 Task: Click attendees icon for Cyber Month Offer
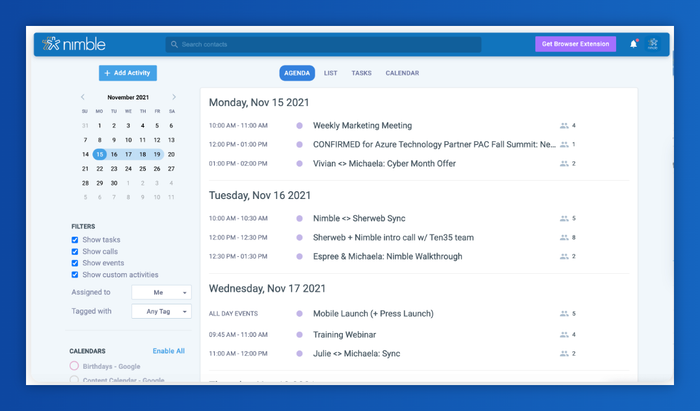(564, 164)
